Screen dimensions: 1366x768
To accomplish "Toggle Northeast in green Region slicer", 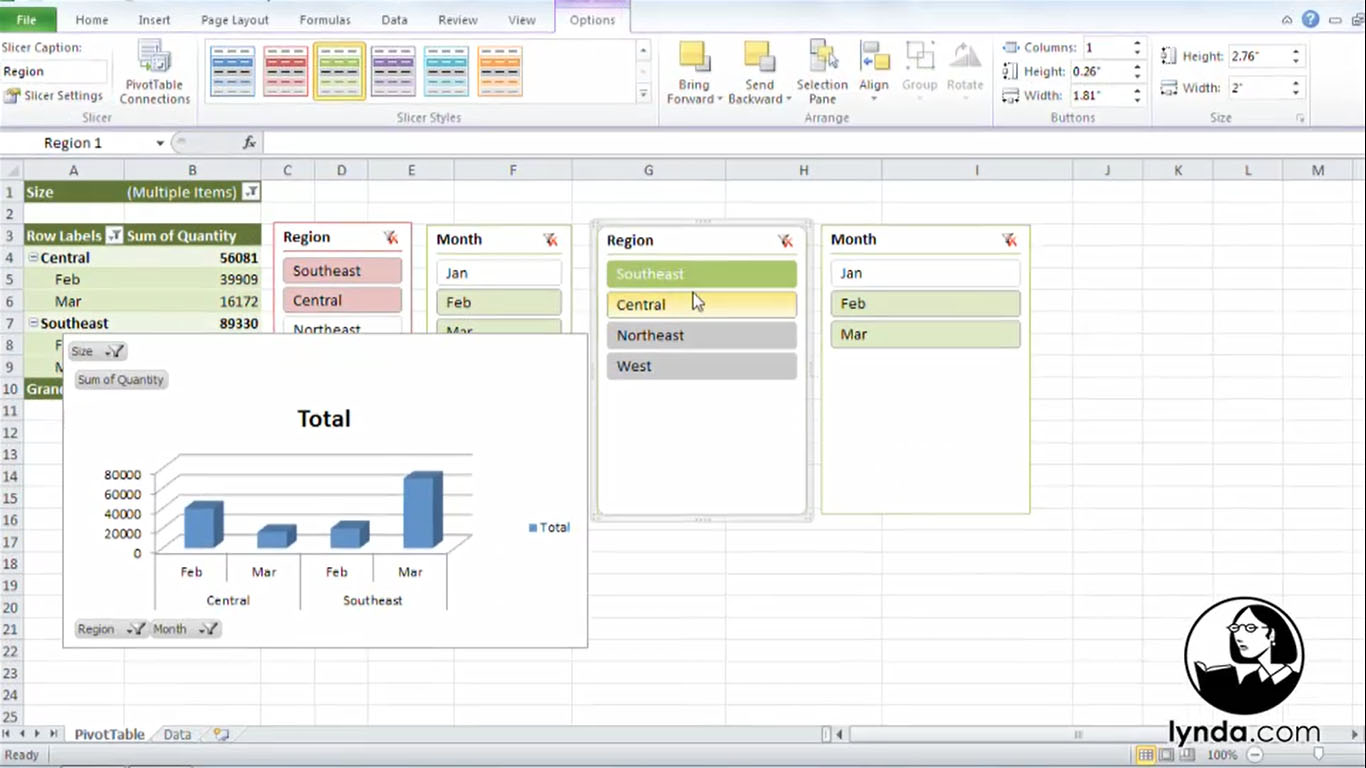I will click(x=702, y=336).
